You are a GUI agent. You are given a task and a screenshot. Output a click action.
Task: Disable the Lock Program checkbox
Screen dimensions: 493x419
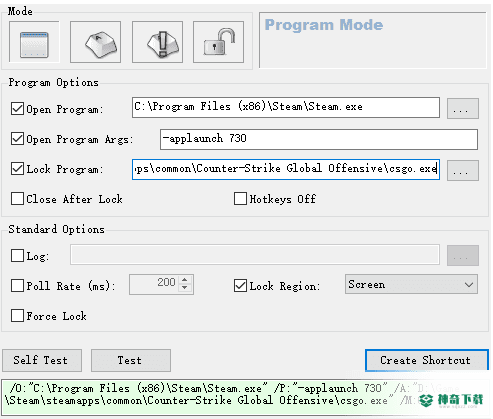click(17, 169)
